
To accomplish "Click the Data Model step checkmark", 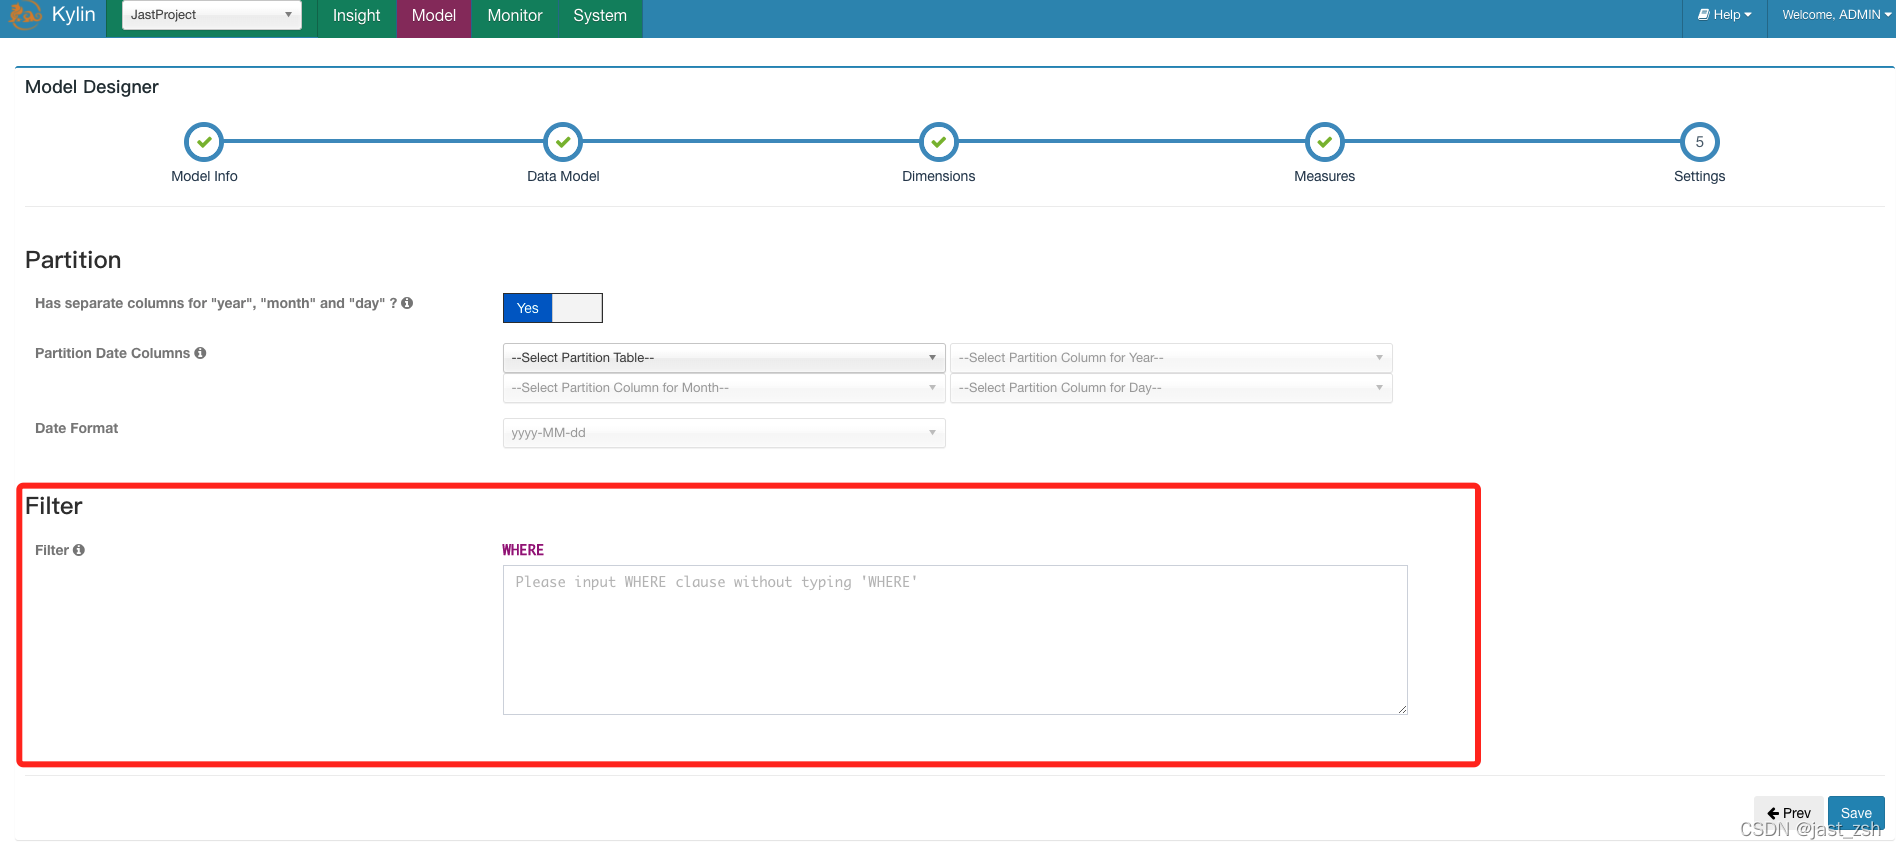I will pos(563,142).
